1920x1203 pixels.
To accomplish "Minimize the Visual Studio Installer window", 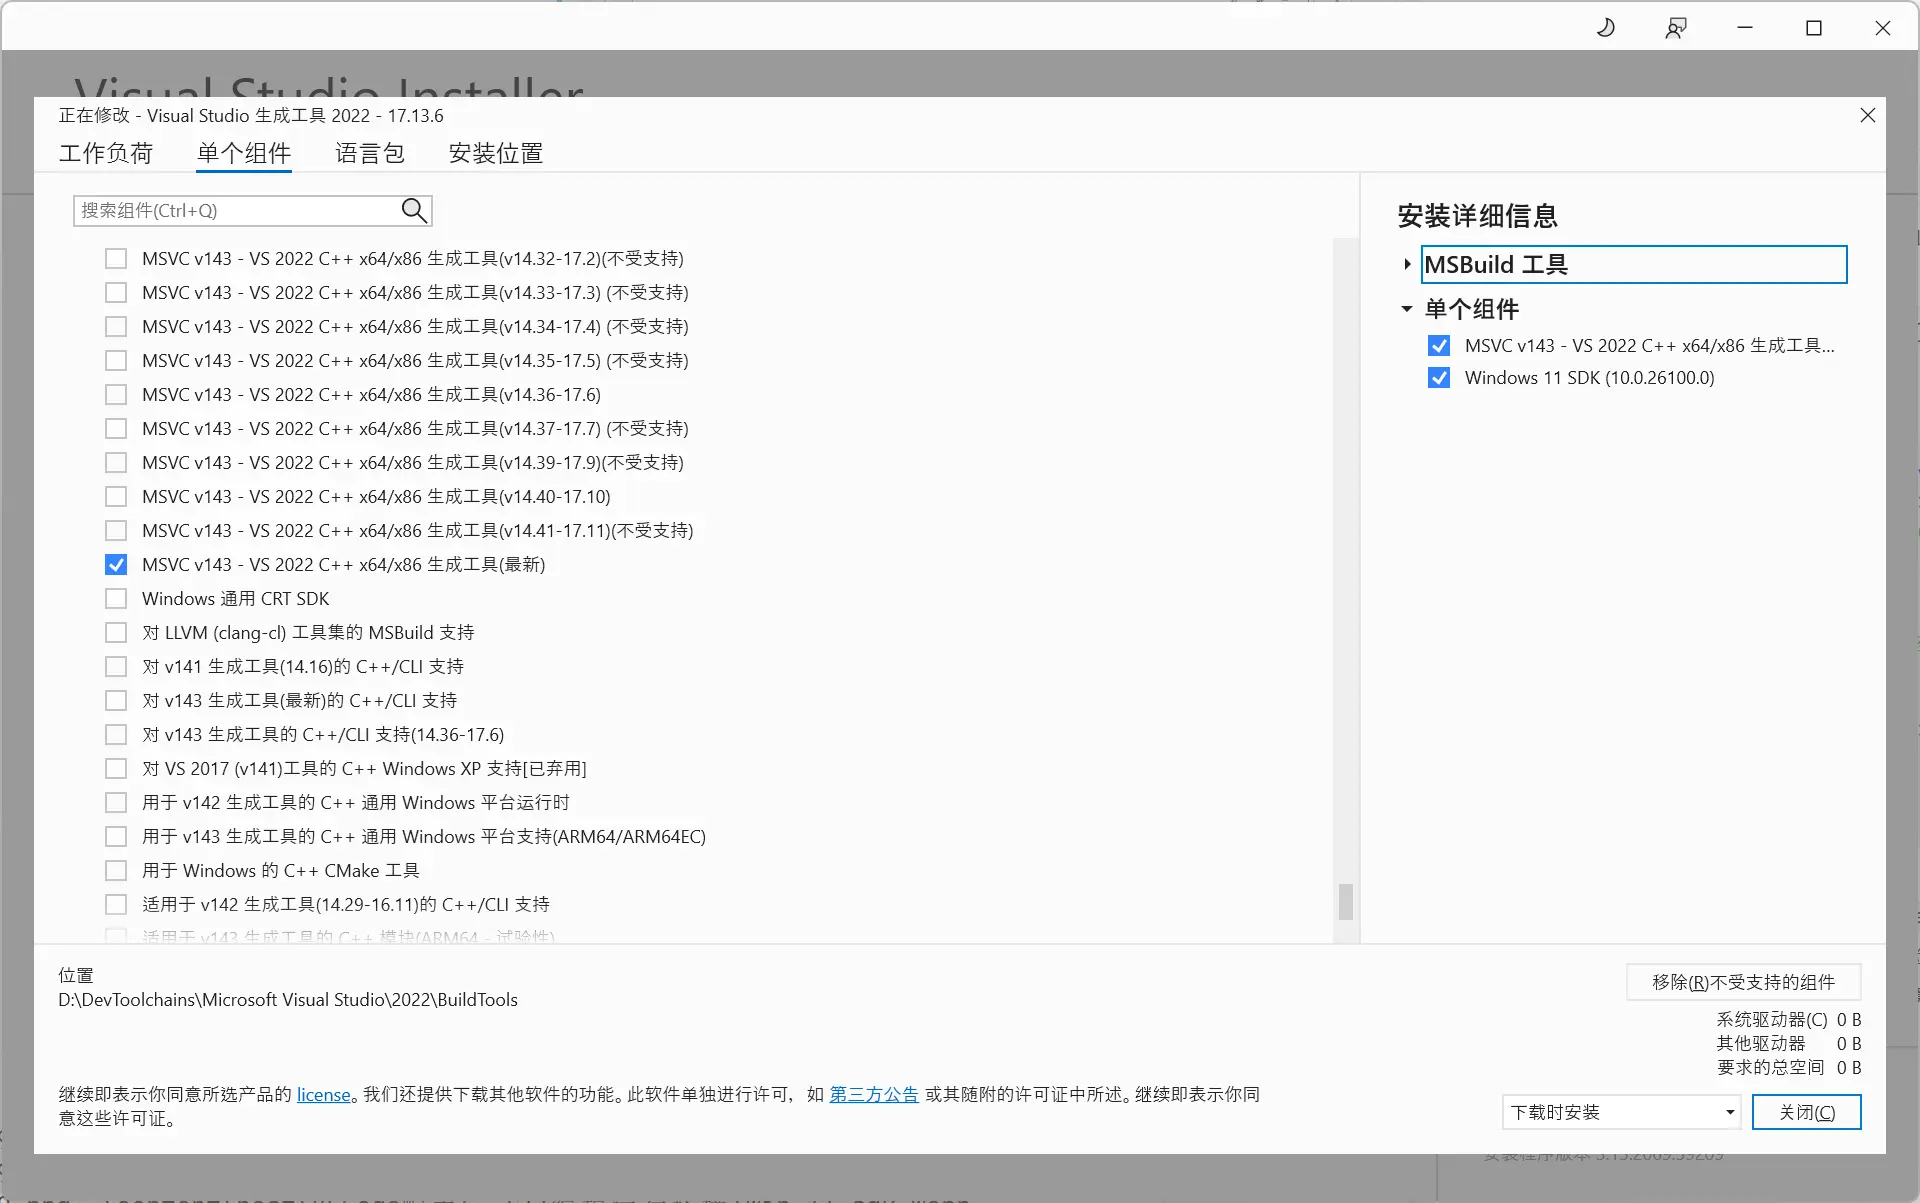I will pos(1745,28).
